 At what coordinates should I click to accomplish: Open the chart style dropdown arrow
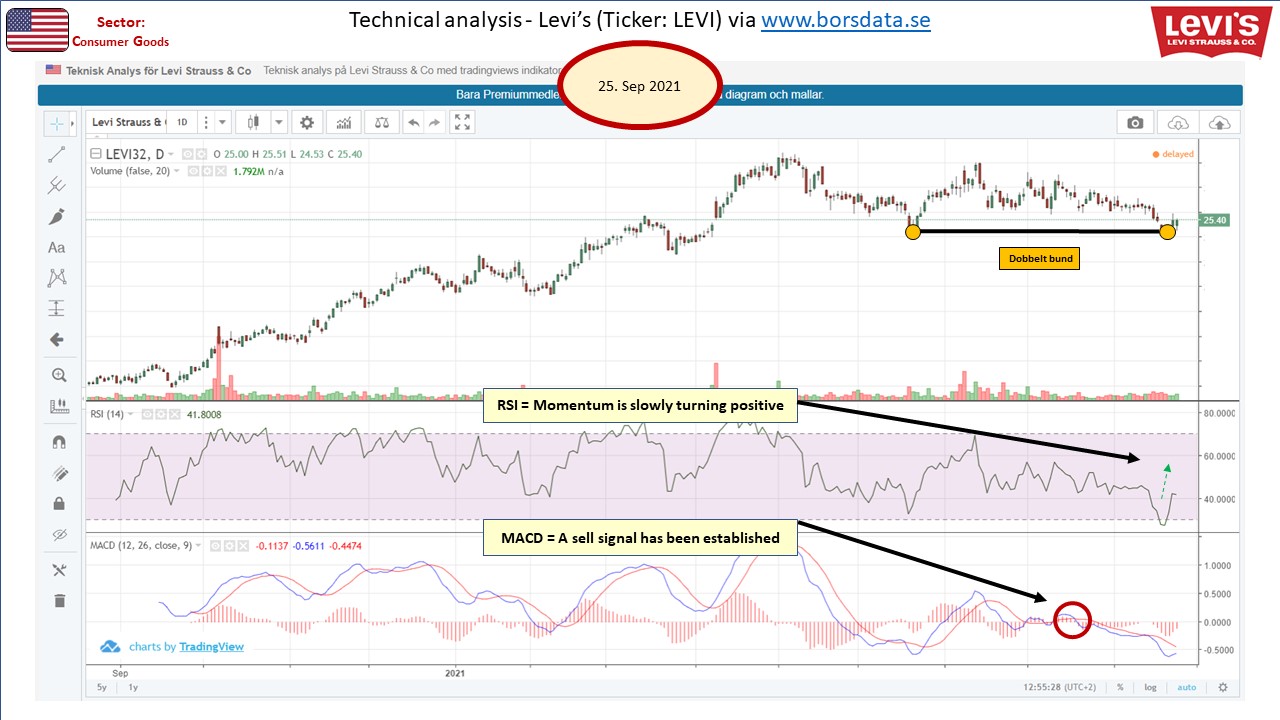pyautogui.click(x=277, y=122)
